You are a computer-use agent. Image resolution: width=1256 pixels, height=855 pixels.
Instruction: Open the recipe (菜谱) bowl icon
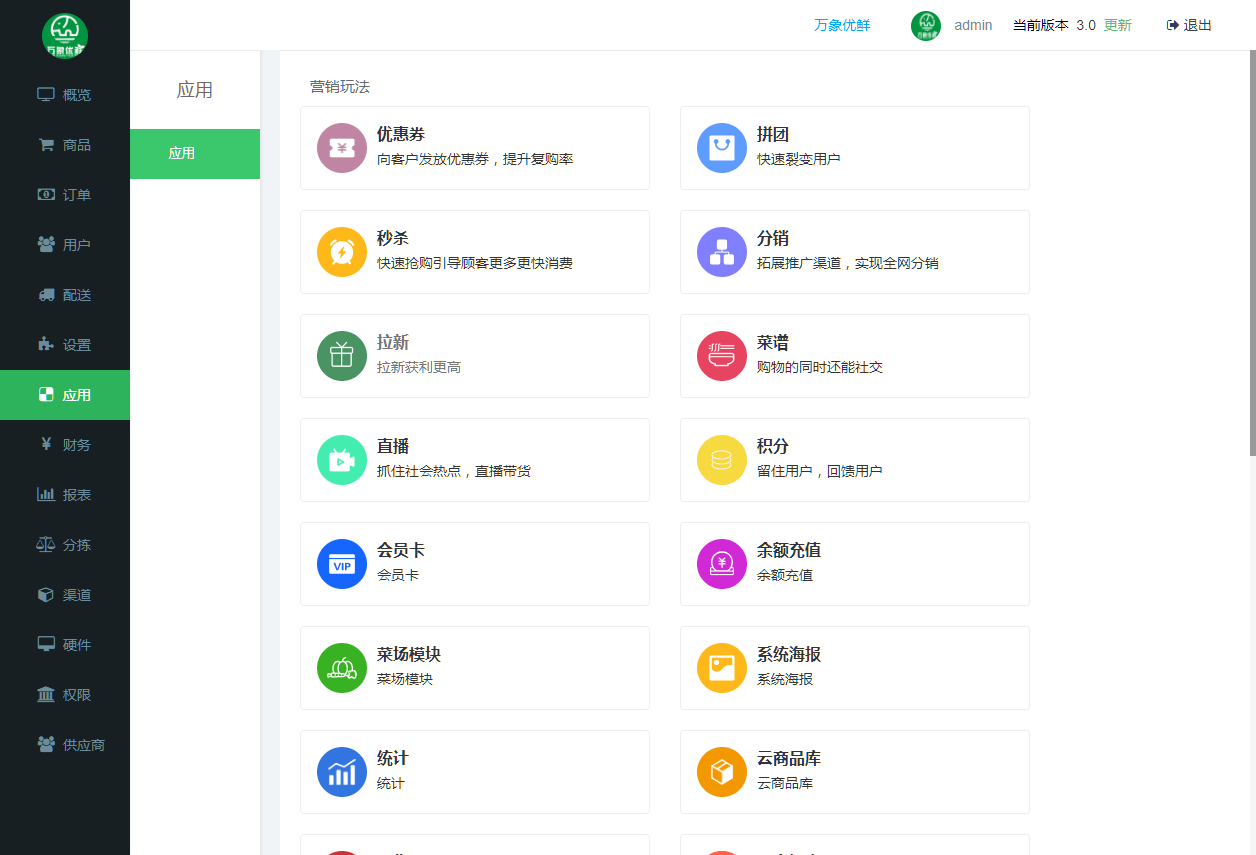coord(722,356)
